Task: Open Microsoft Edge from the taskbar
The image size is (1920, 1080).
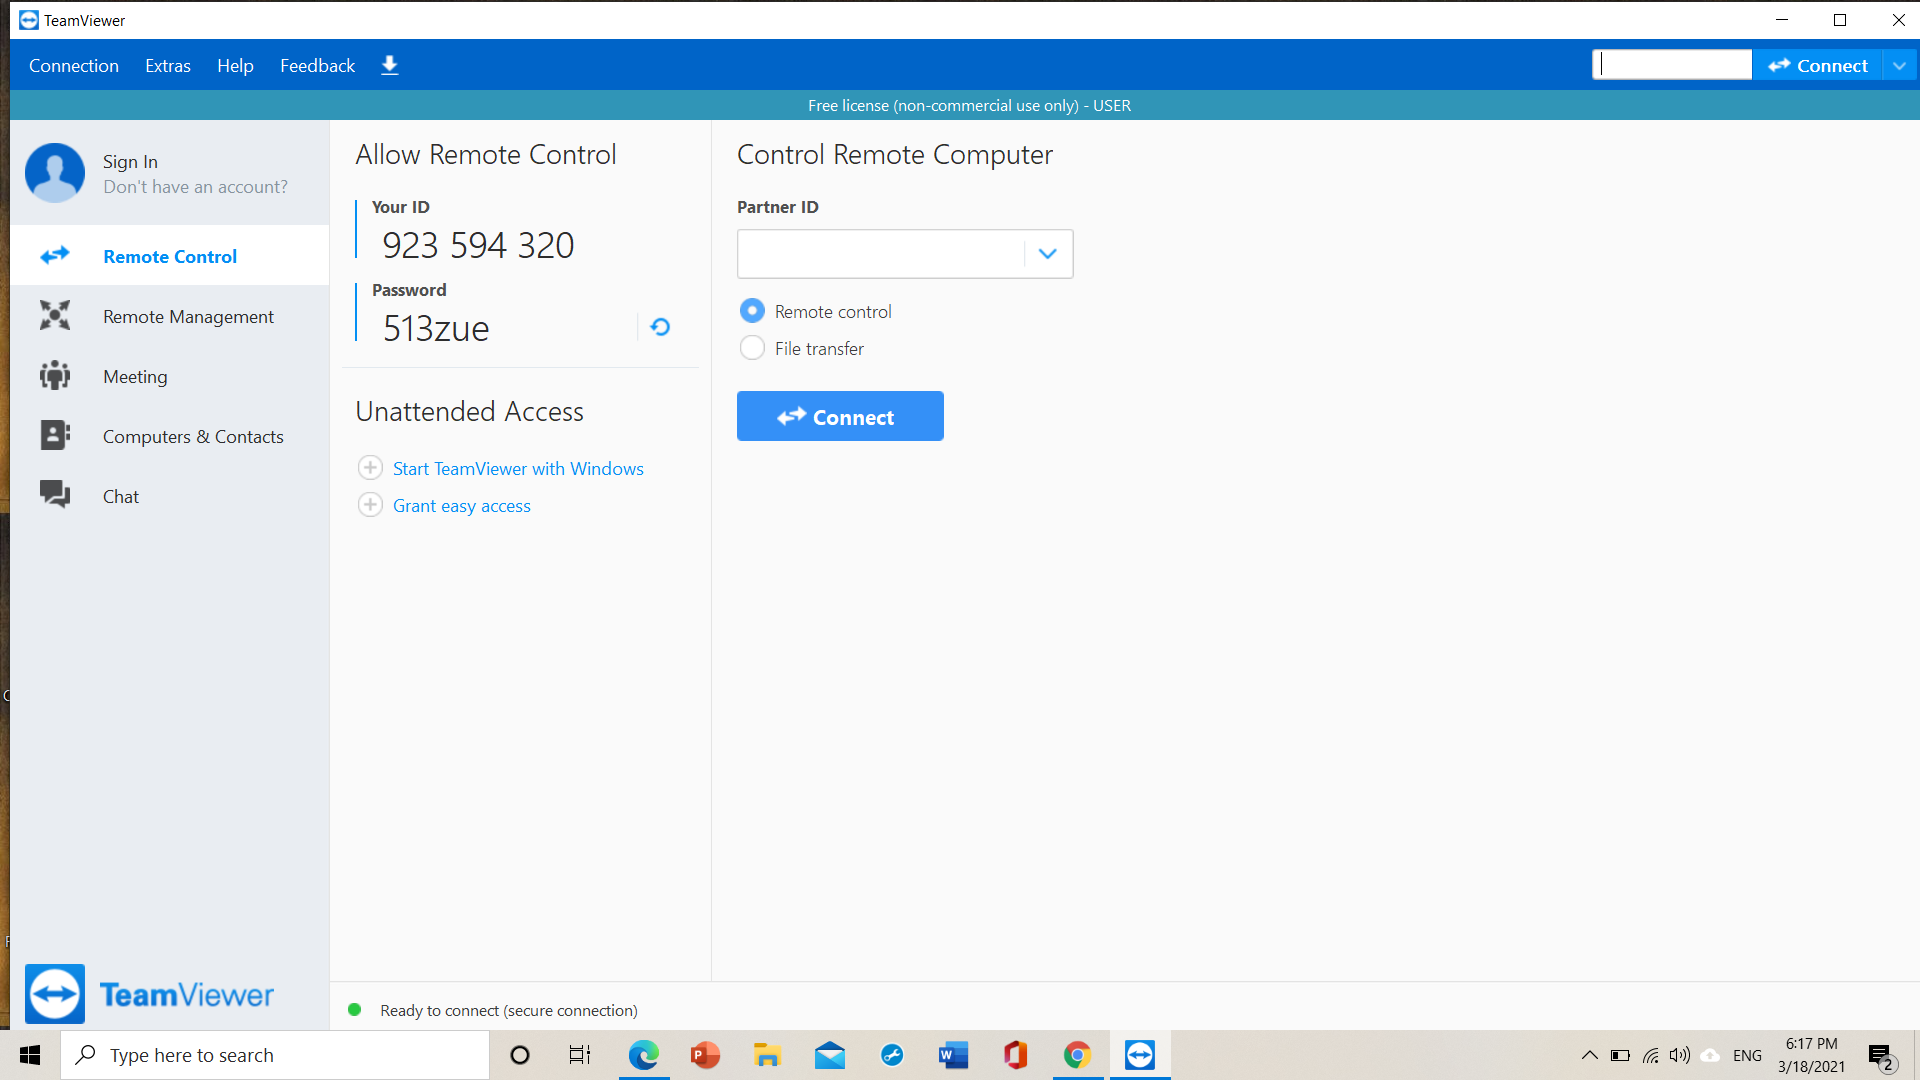Action: coord(643,1055)
